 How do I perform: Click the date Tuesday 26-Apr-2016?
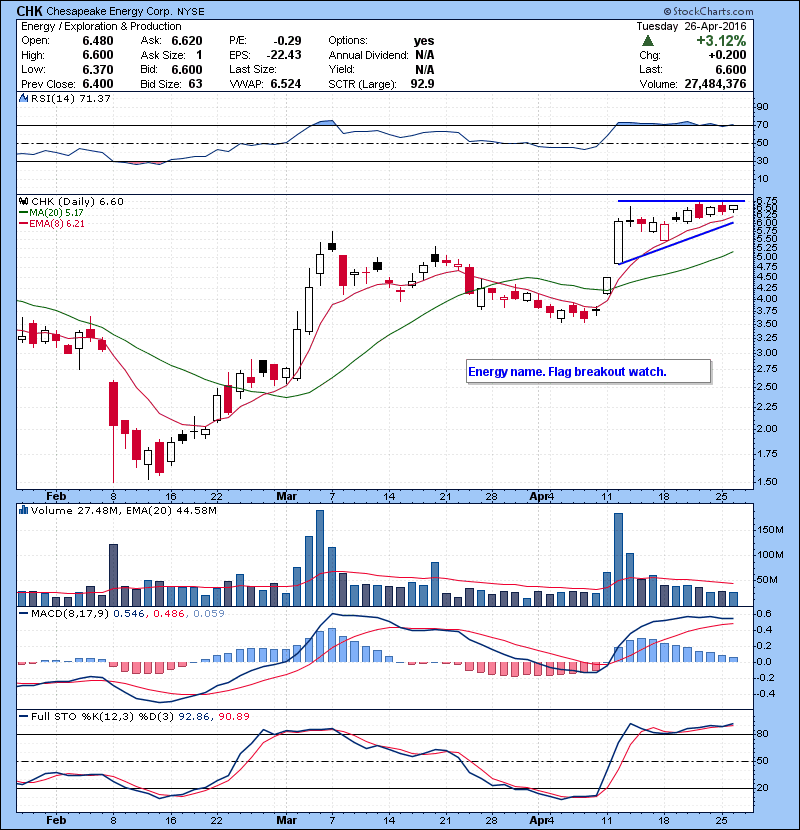pos(691,26)
